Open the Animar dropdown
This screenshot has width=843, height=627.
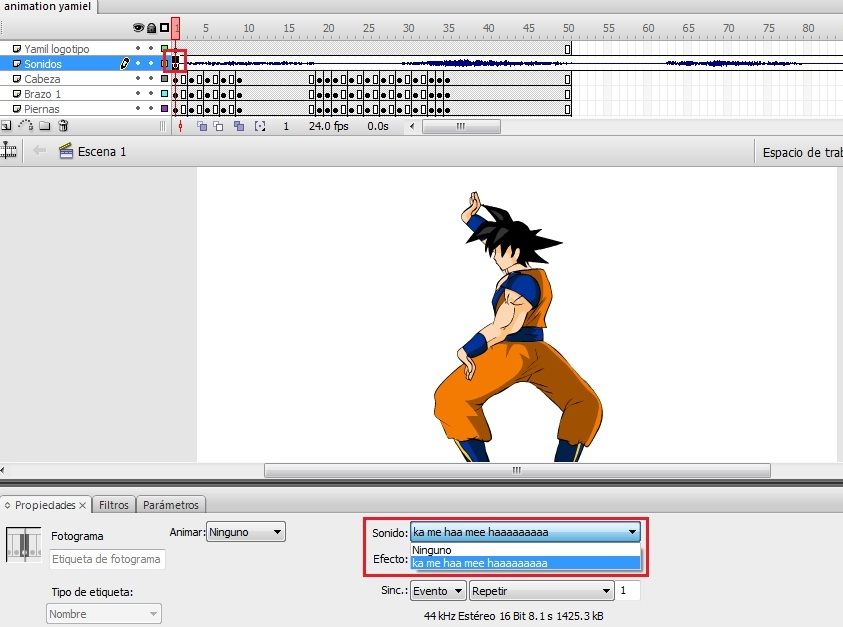(x=245, y=532)
